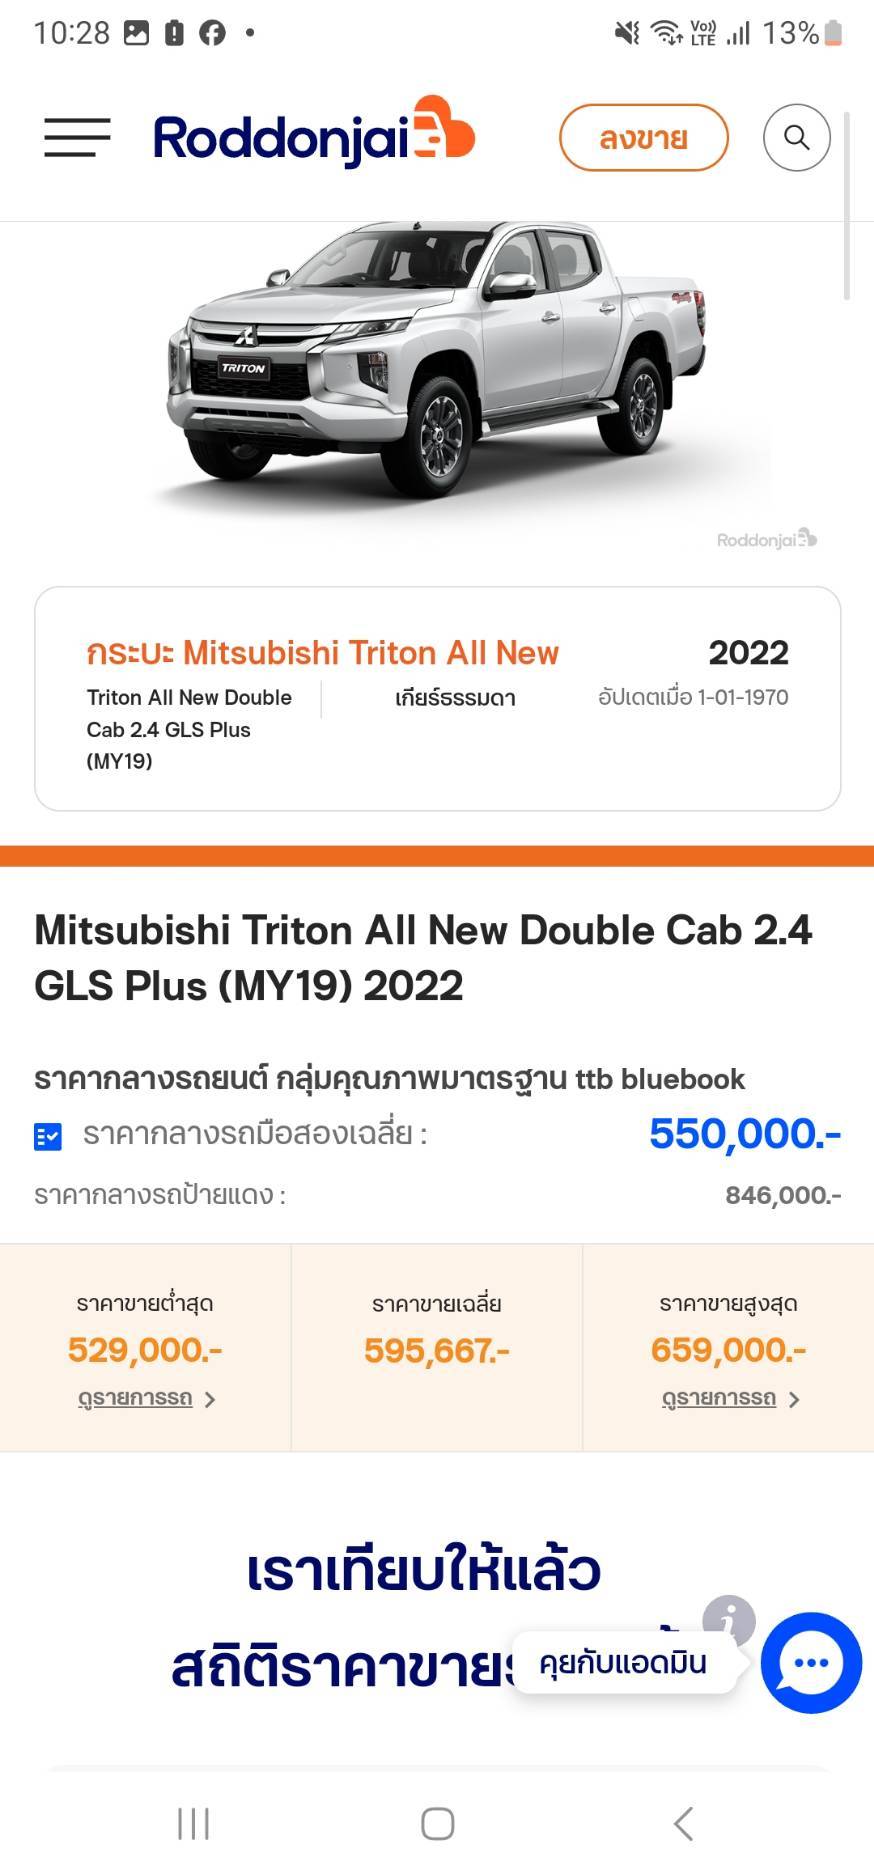Tap the คุยกับแอดมิน chat label
Screen dimensions: 874x1874
pos(622,1663)
